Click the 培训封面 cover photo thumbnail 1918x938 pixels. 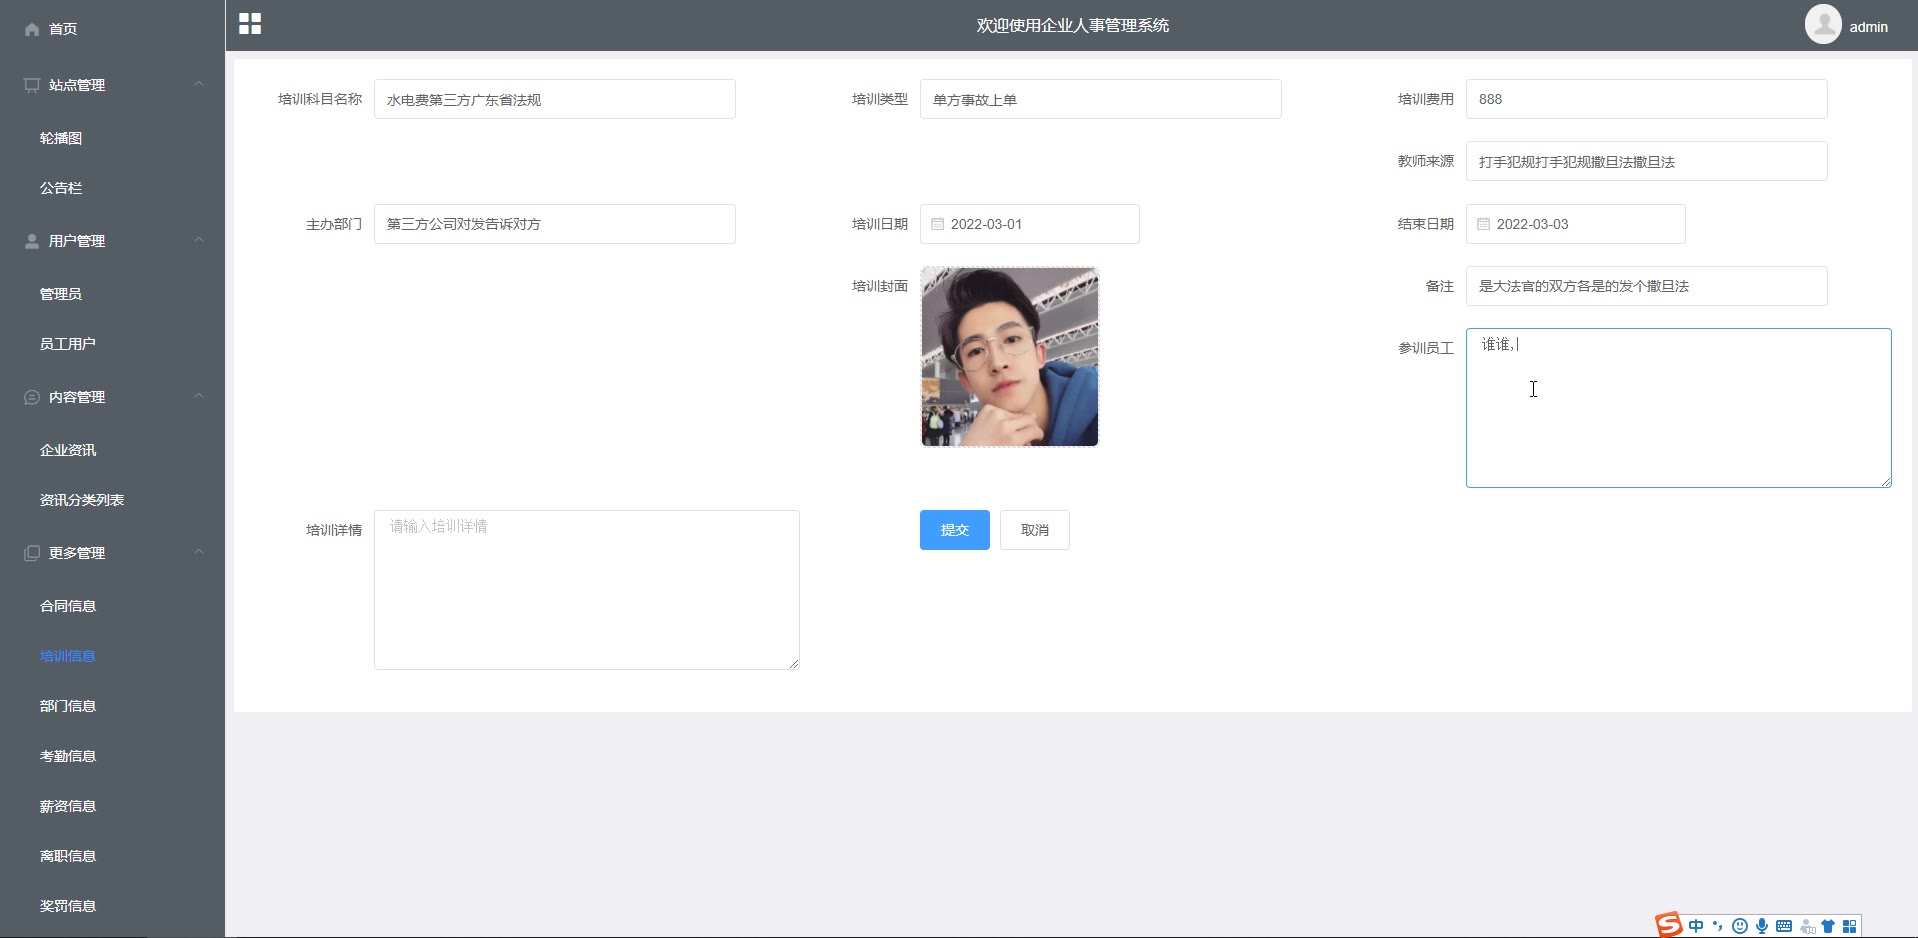click(x=1009, y=356)
